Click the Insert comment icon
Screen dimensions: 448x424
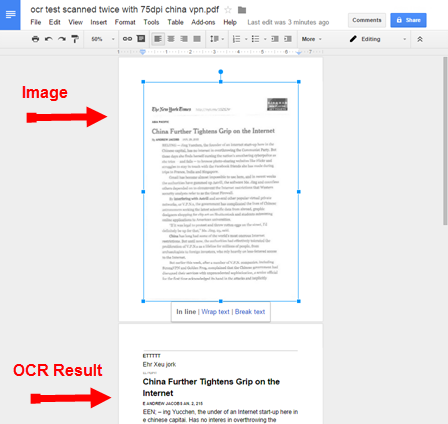141,39
